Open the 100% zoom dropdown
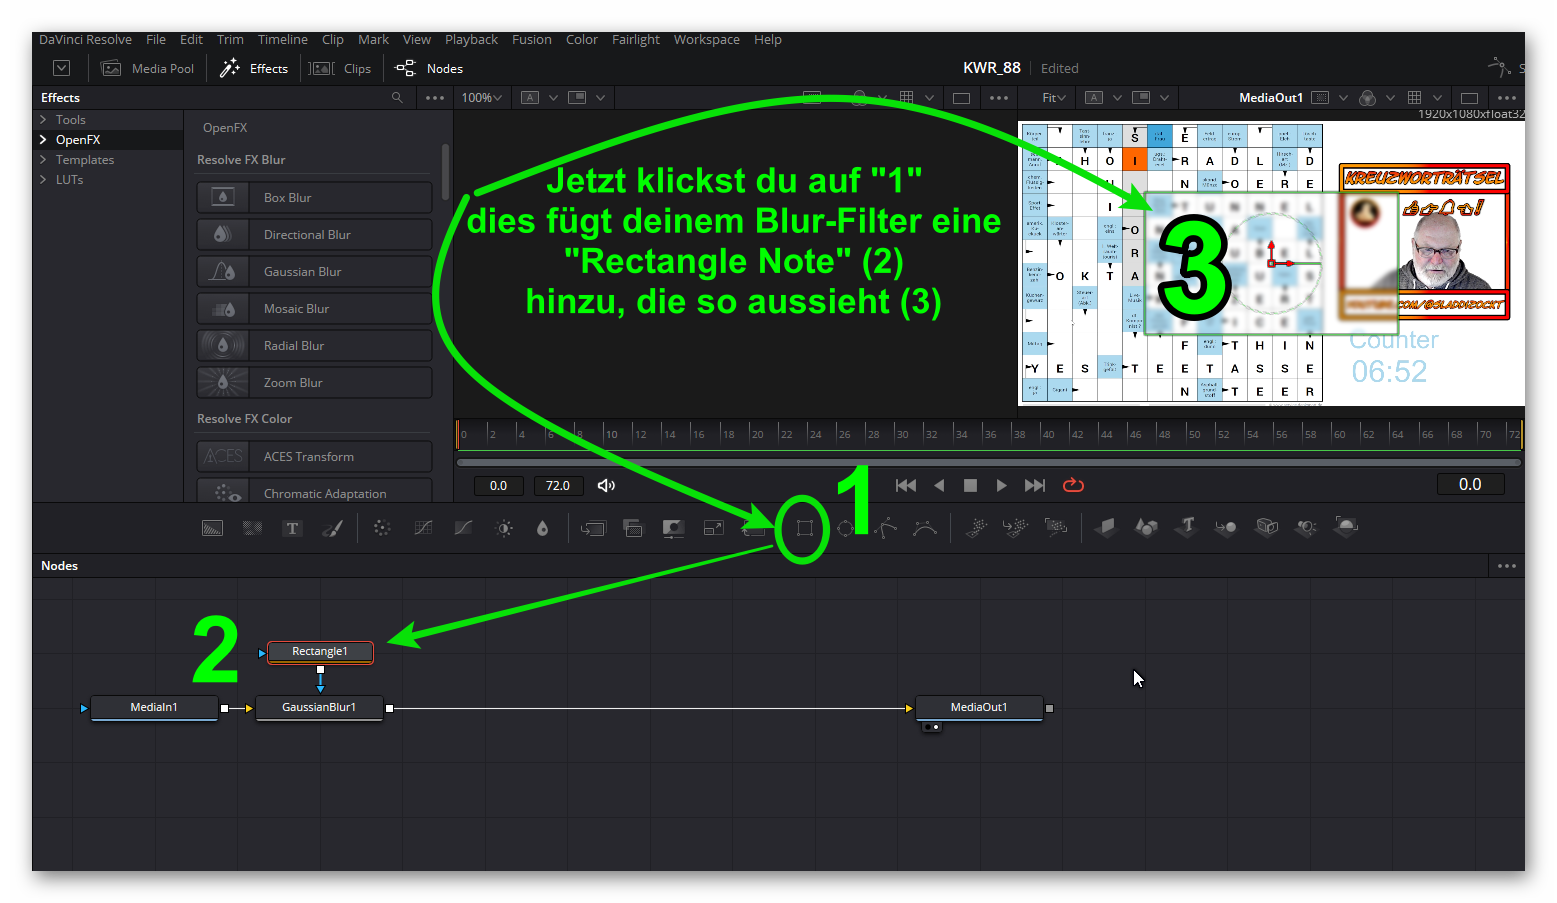1557x903 pixels. pos(482,98)
